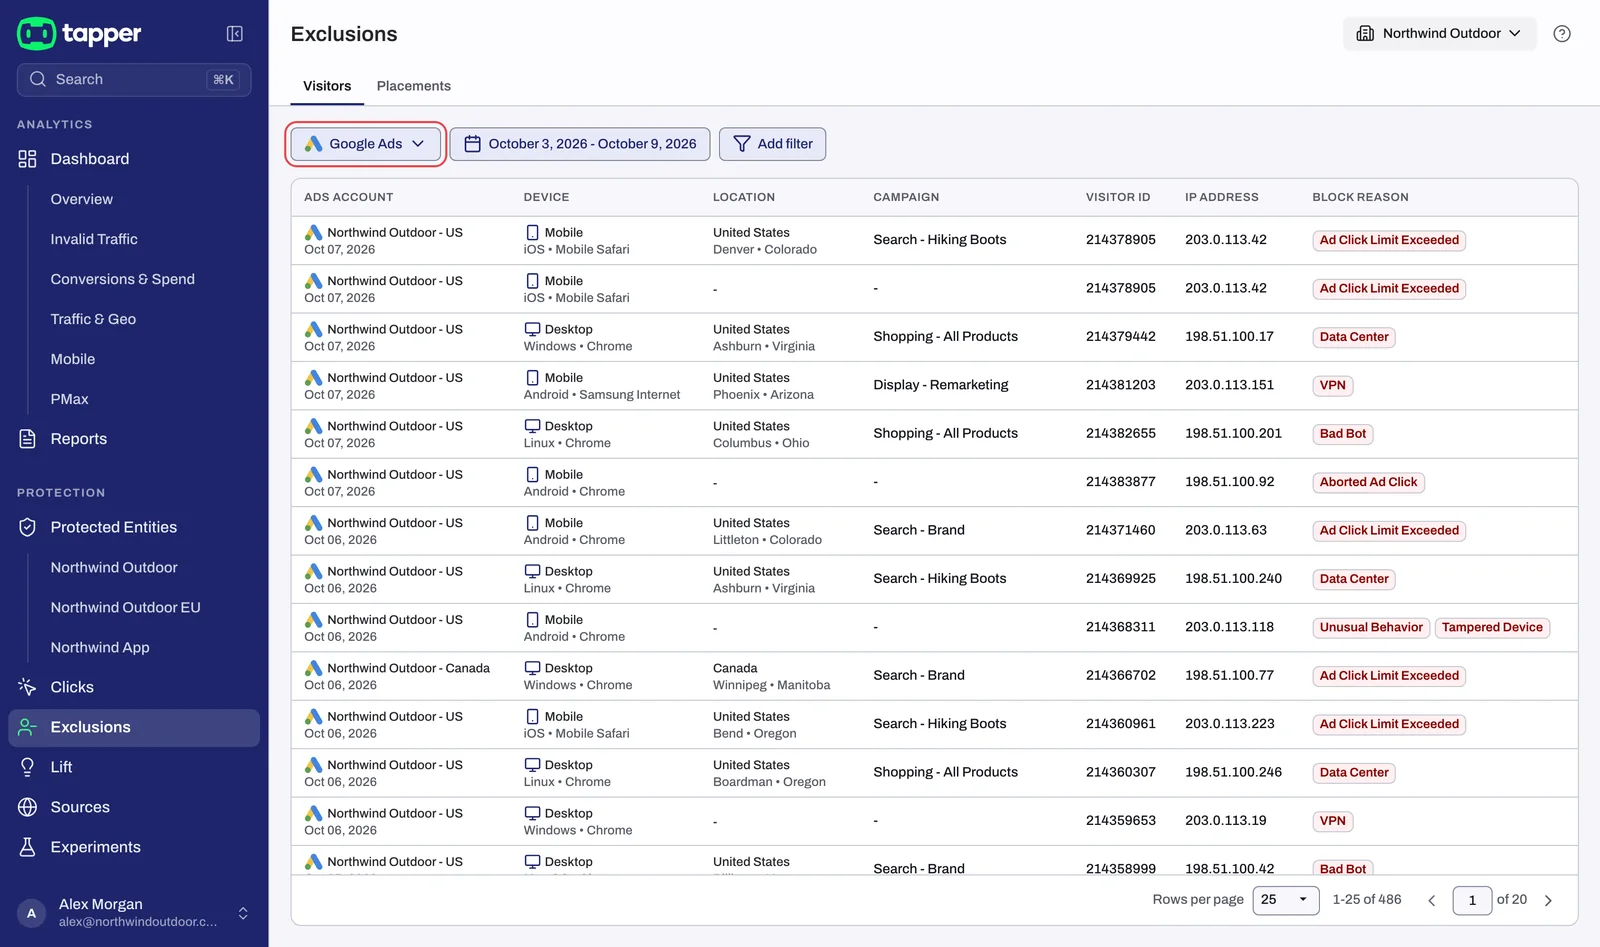This screenshot has width=1600, height=947.
Task: Click the Reports document icon
Action: [x=28, y=439]
